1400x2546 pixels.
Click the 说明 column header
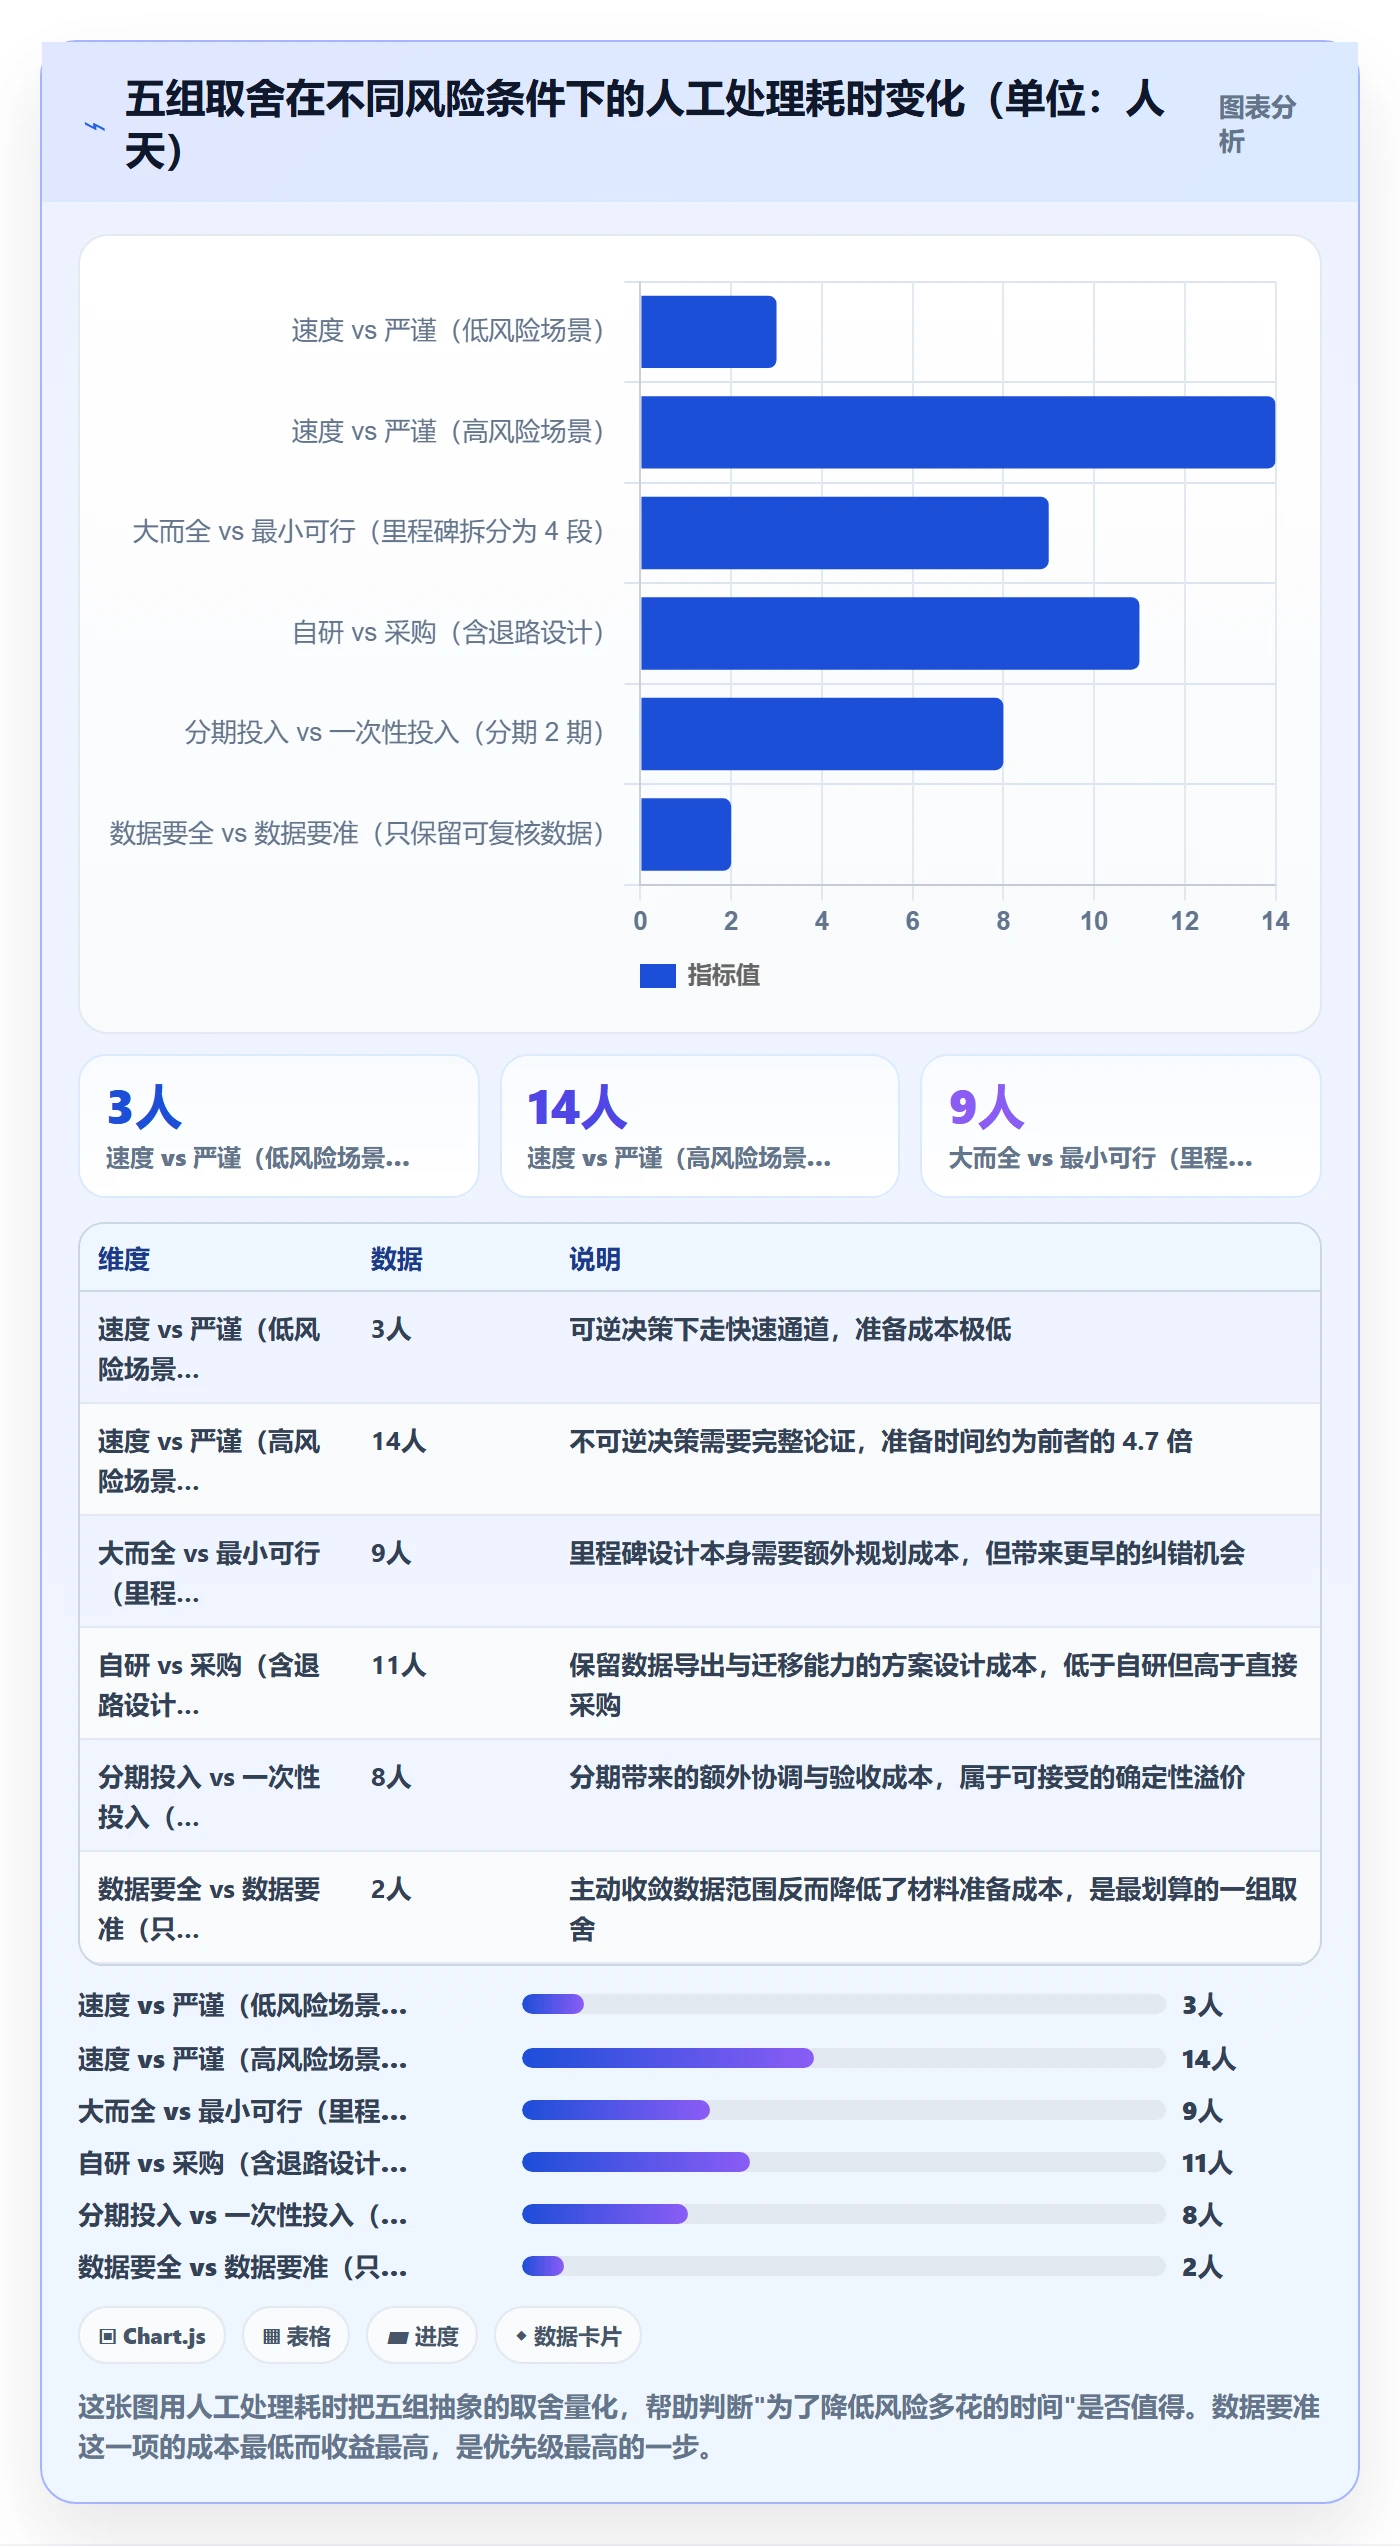pyautogui.click(x=595, y=1259)
